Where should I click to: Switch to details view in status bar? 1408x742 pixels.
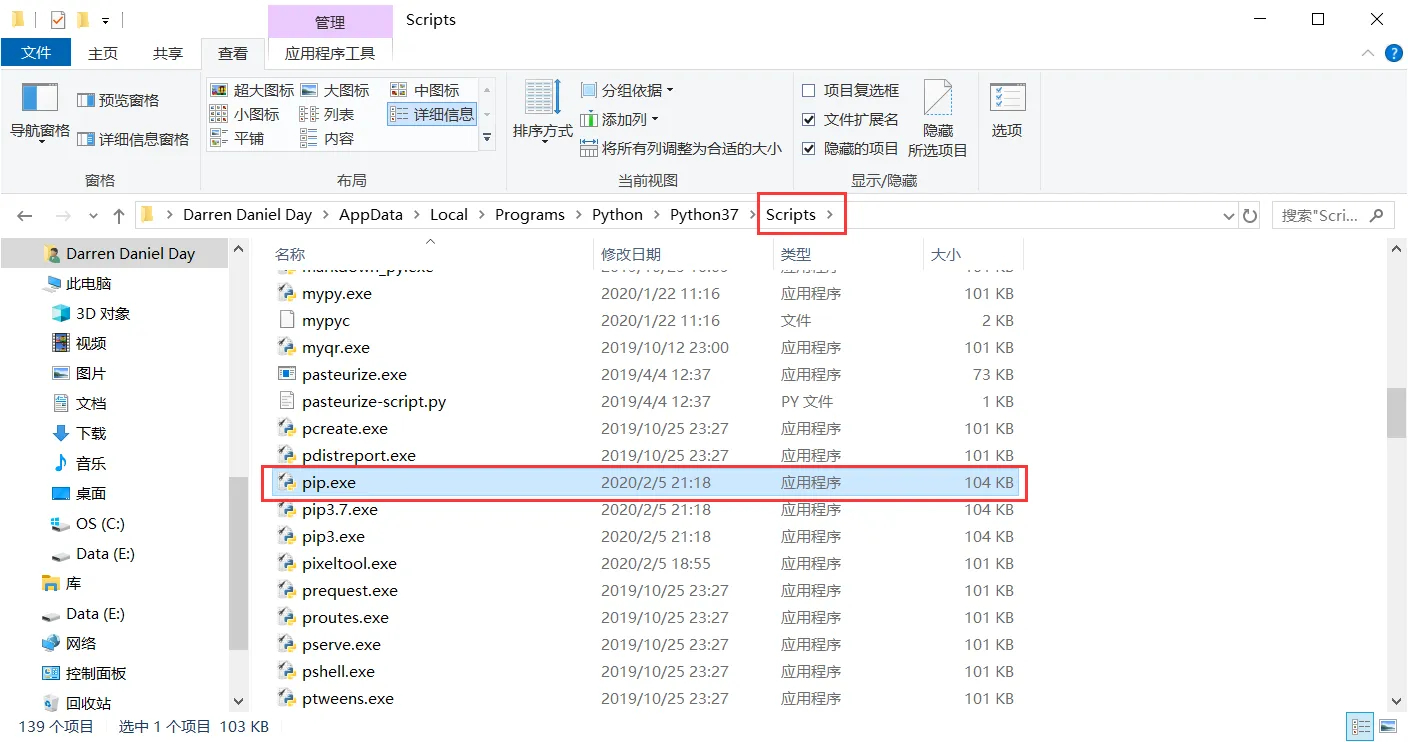(1361, 727)
